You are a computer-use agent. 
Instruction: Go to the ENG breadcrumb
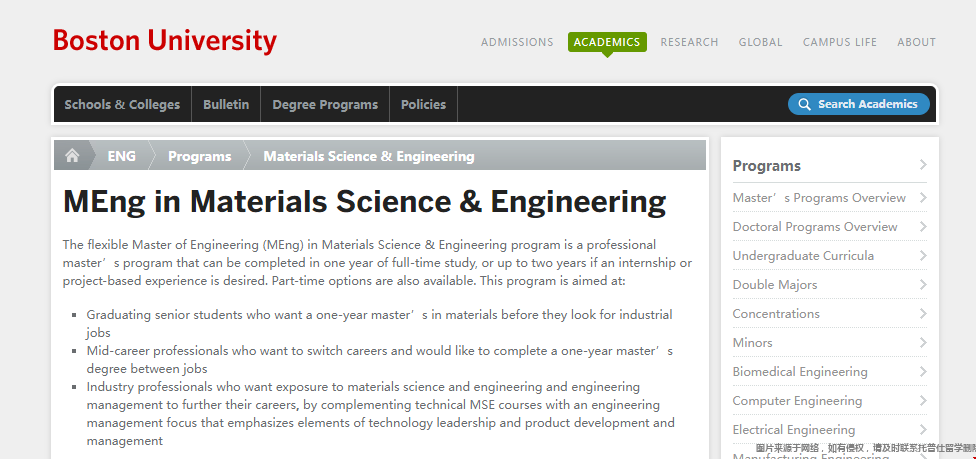121,156
